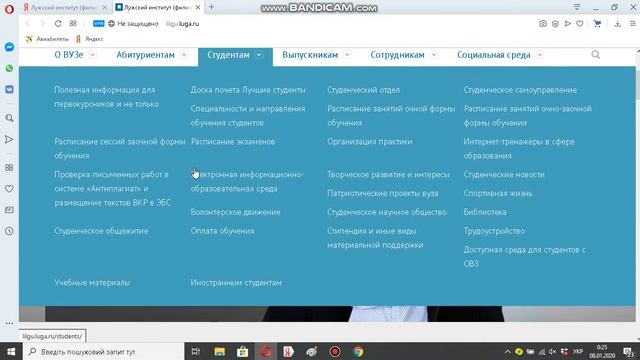This screenshot has height=360, width=640.
Task: Open Социальная среда menu item
Action: [x=493, y=55]
